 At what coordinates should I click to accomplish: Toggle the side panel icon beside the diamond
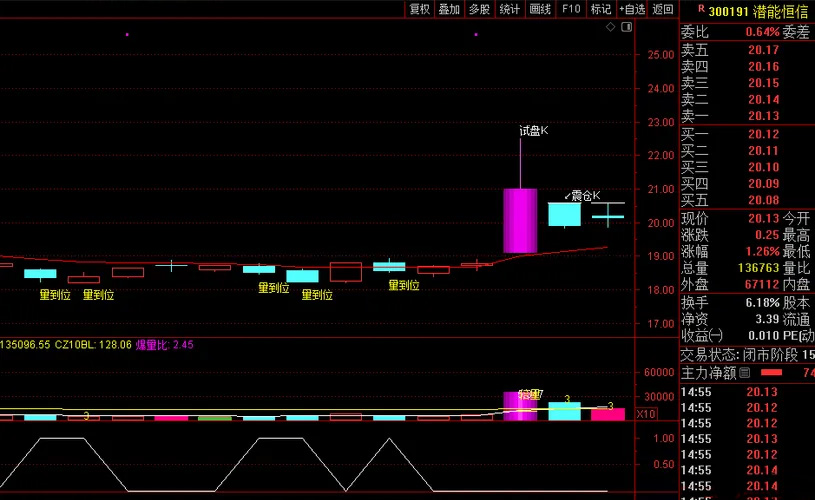pos(626,27)
